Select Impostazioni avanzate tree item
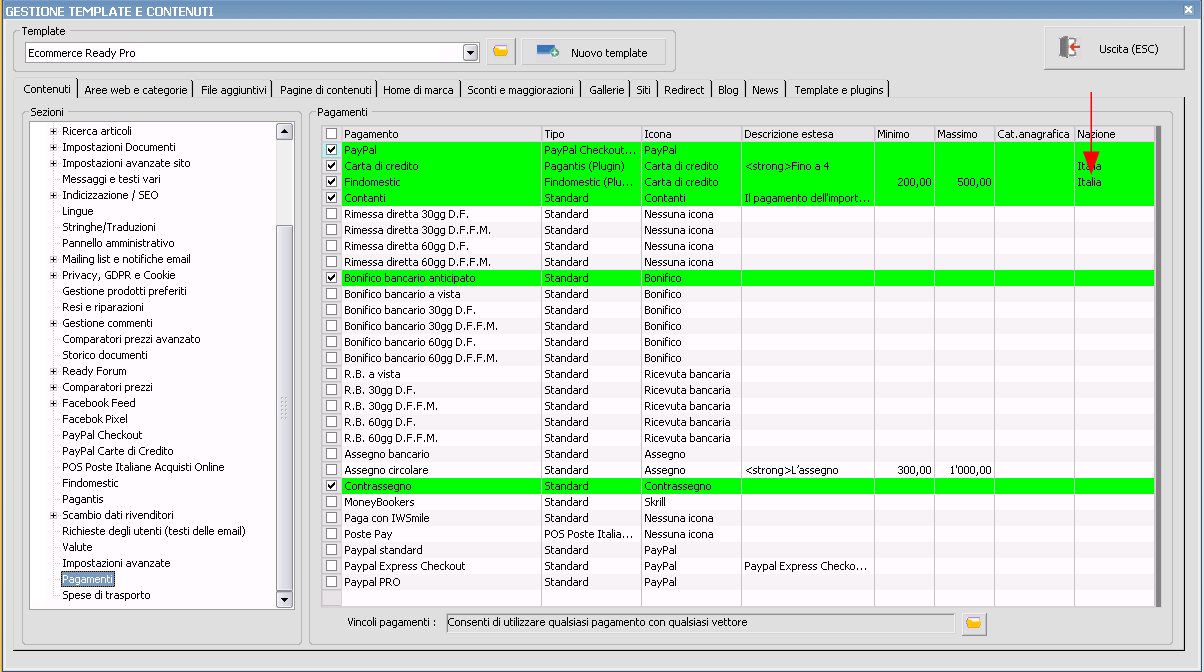Screen dimensions: 1204x672 click(x=116, y=563)
